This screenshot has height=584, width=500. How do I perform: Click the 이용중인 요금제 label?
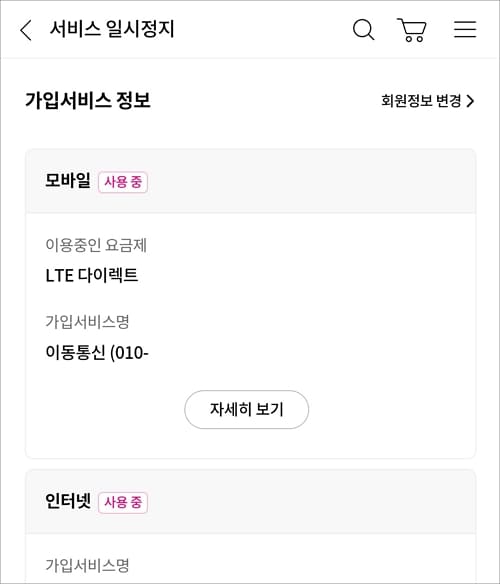click(x=96, y=245)
